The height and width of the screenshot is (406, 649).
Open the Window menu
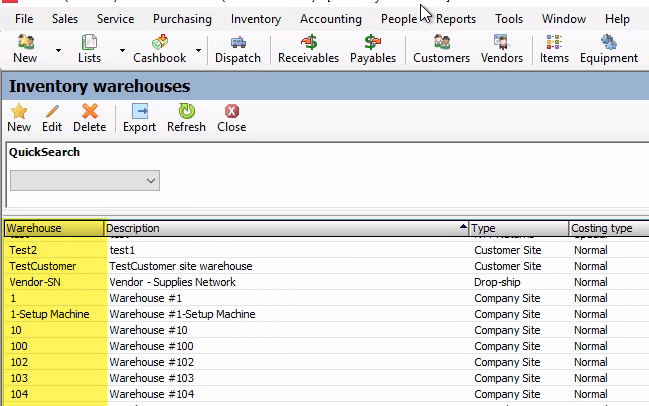[x=564, y=19]
